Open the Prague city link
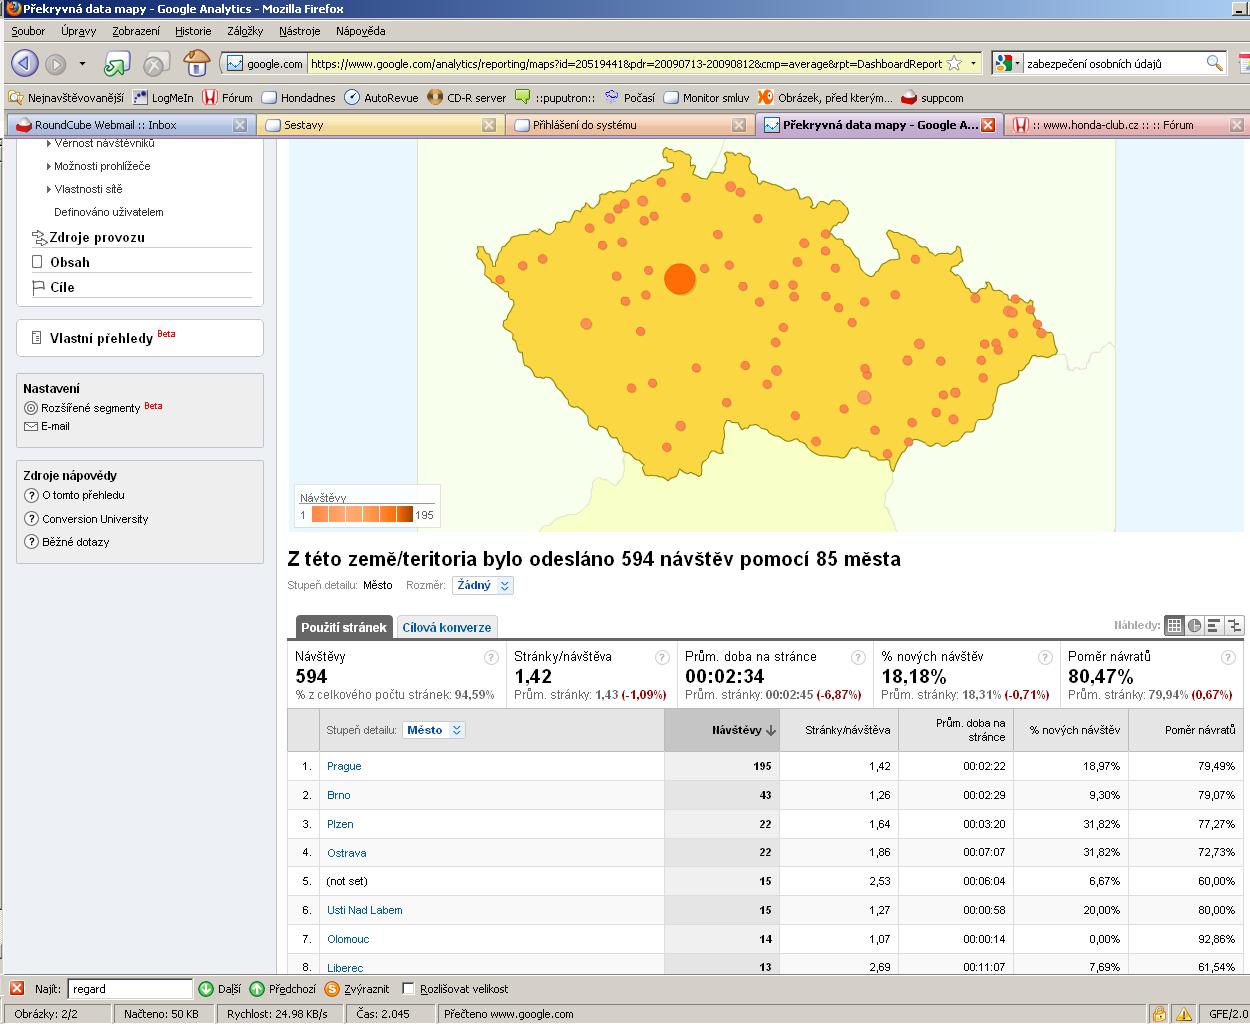 coord(344,766)
